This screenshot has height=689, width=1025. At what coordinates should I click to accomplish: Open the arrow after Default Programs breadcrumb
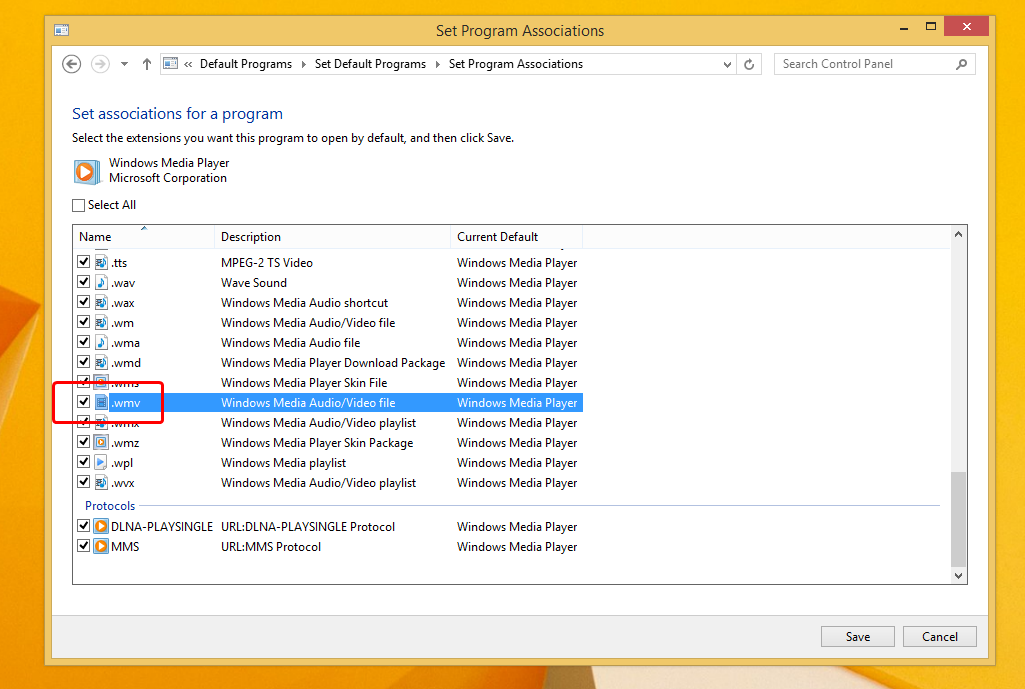(303, 64)
